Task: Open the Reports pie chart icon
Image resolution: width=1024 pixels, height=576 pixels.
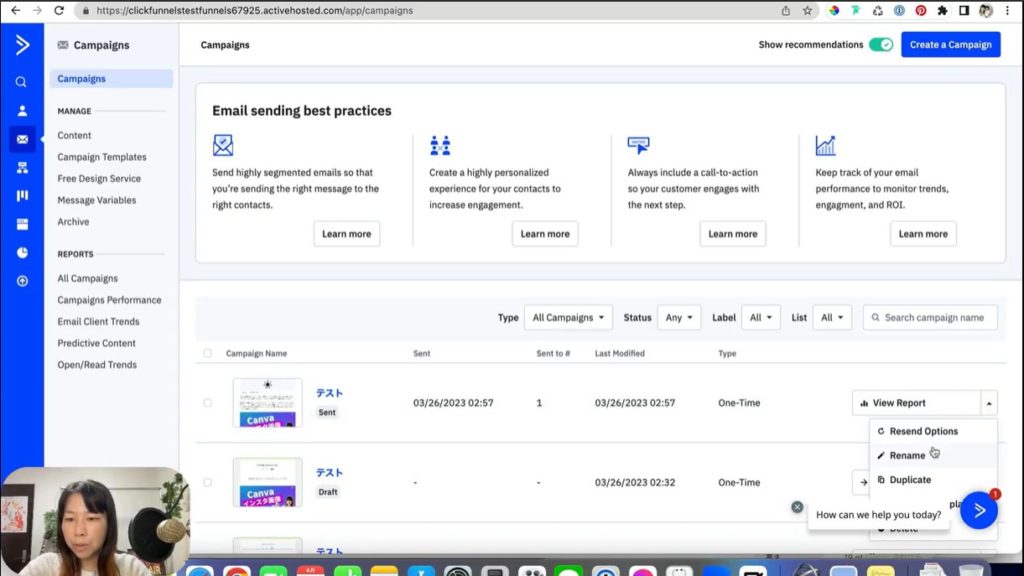Action: (21, 253)
